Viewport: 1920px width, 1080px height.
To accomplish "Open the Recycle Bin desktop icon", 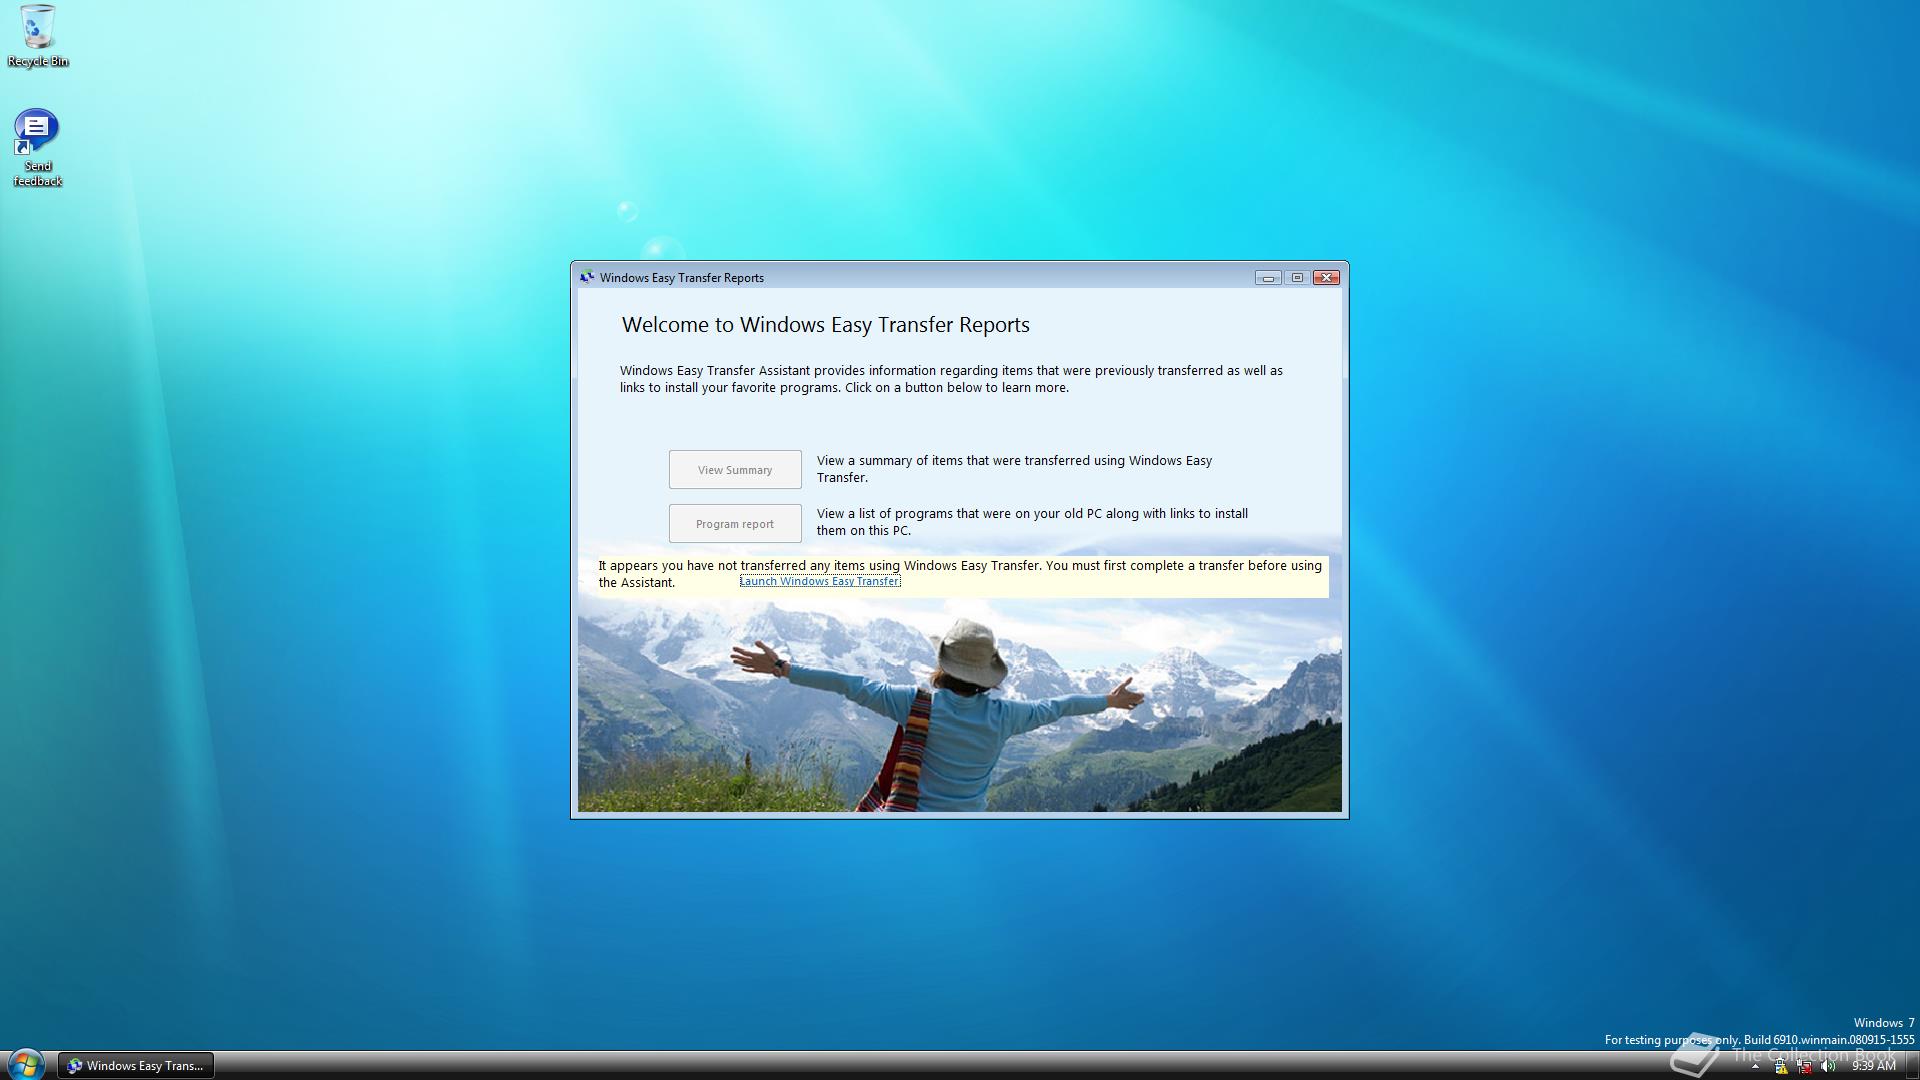I will [x=38, y=36].
